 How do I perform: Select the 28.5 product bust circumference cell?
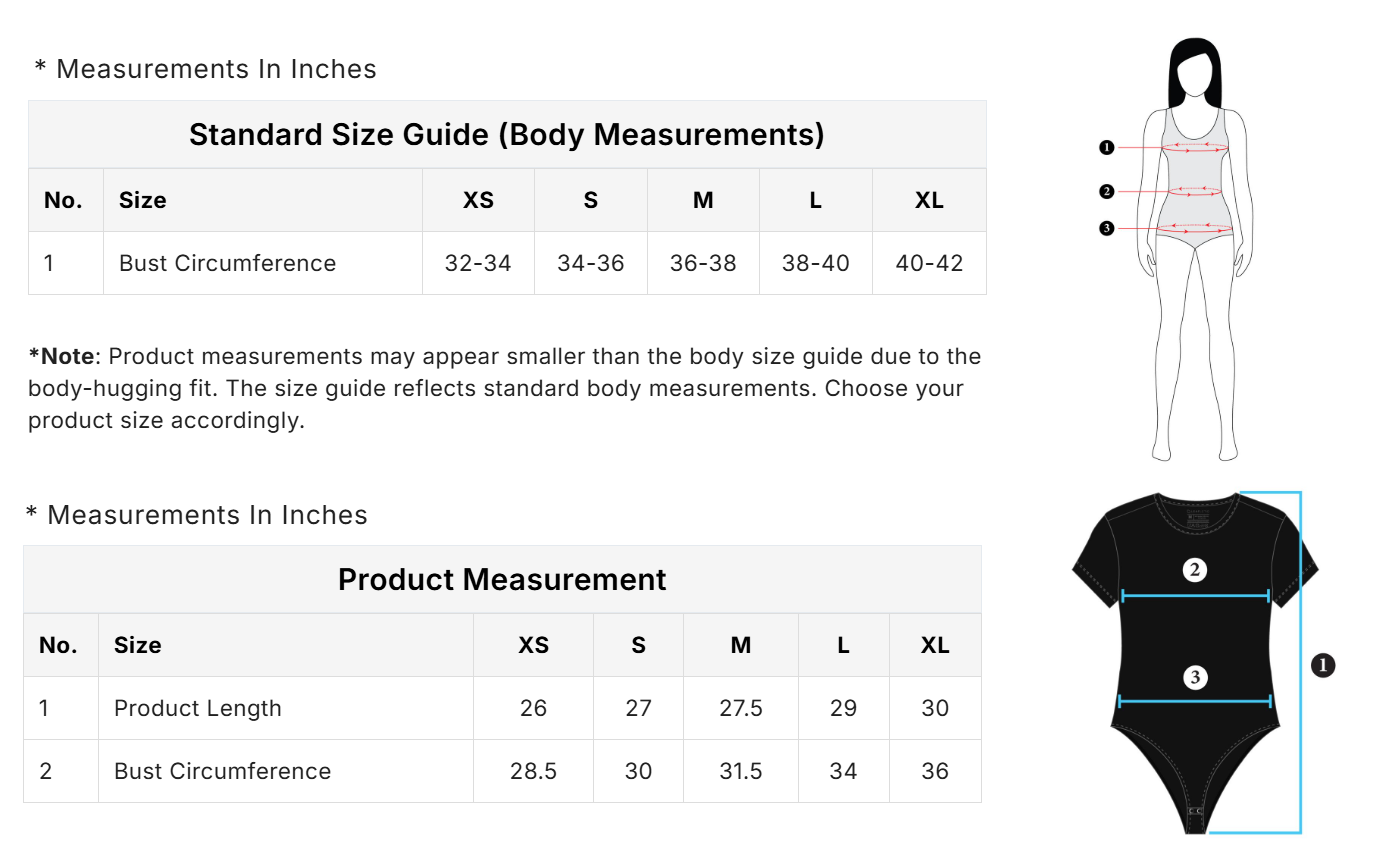(x=533, y=771)
